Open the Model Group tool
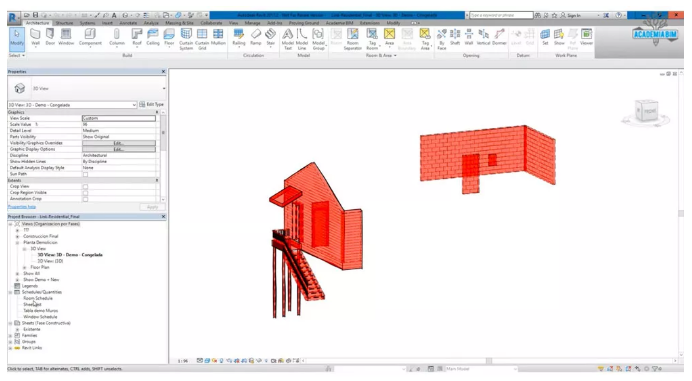 tap(318, 39)
